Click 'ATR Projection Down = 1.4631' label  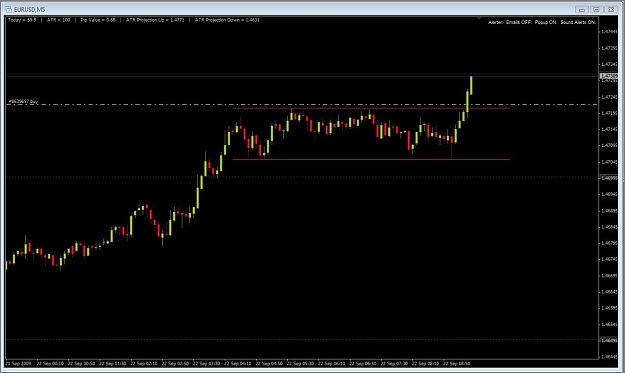[x=227, y=20]
